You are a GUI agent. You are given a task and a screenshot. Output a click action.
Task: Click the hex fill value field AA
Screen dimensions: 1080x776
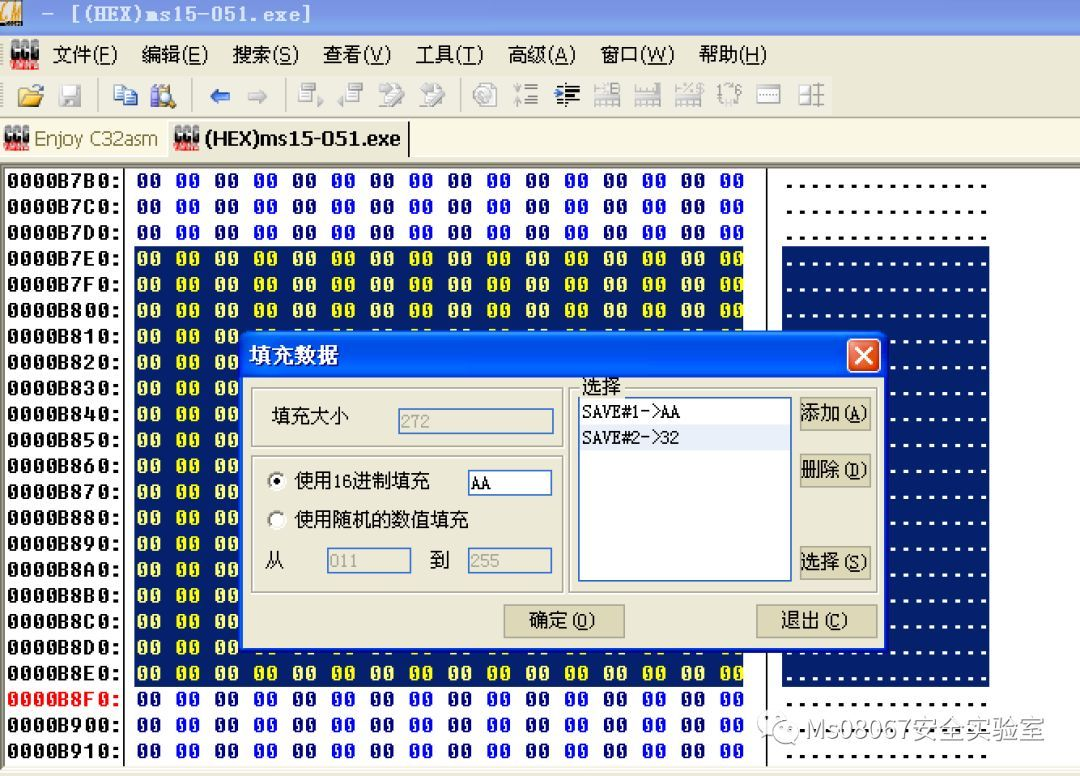(510, 483)
